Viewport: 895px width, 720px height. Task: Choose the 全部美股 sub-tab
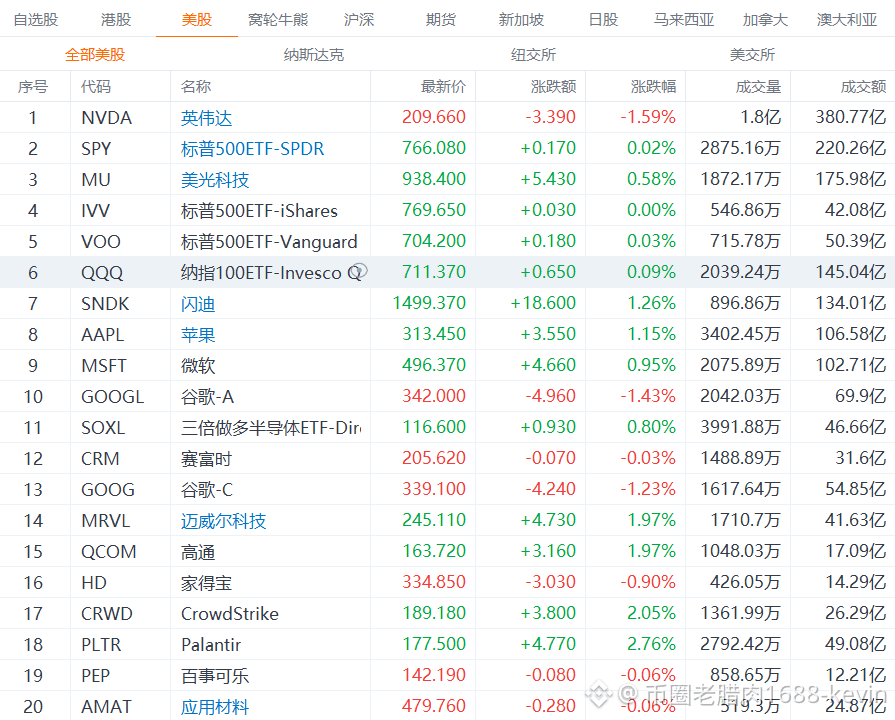click(95, 55)
